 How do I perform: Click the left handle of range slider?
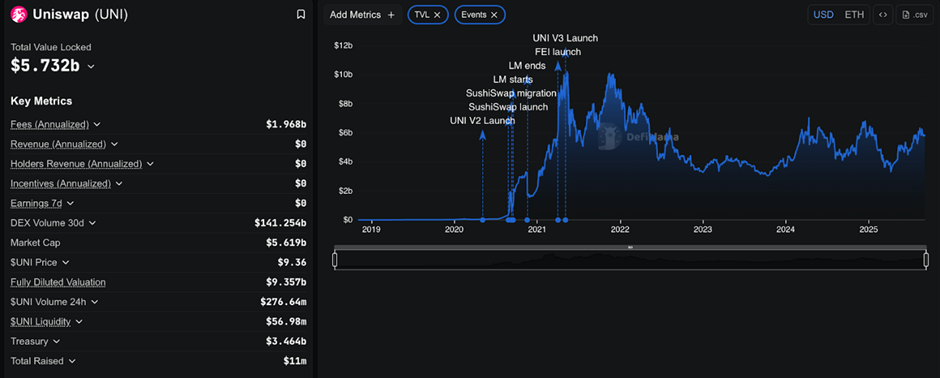coord(335,259)
